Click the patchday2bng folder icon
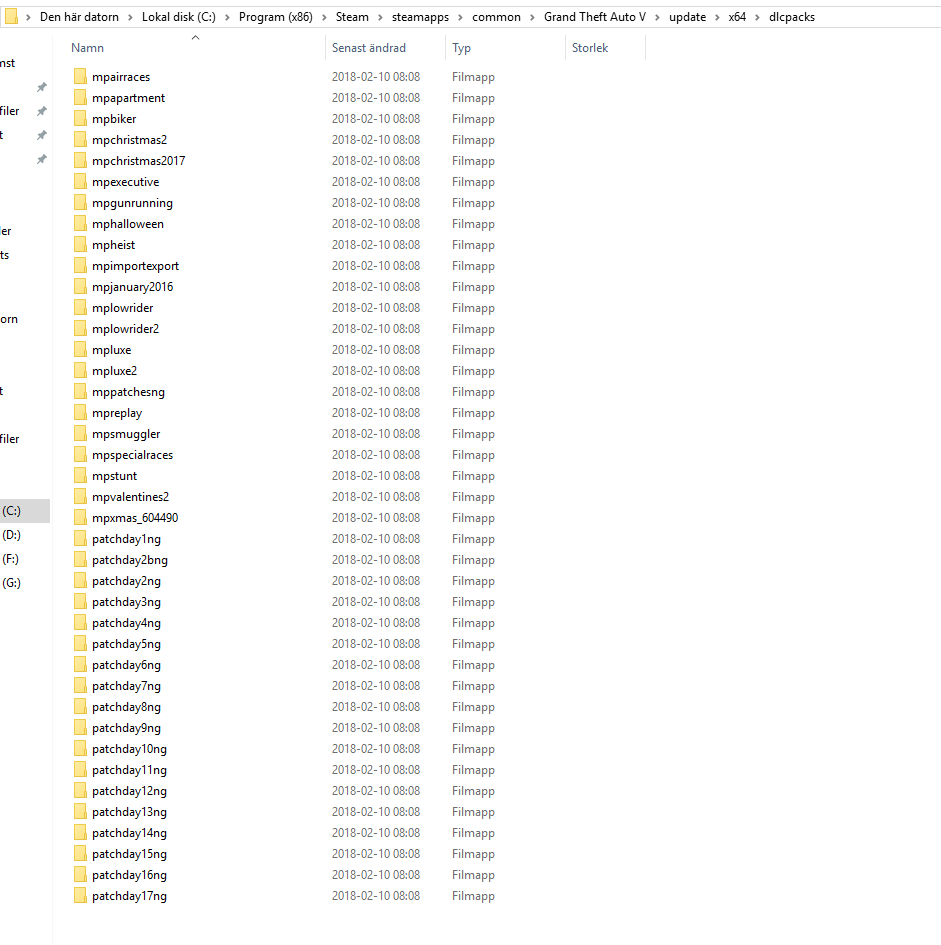Viewport: 941px width, 945px height. click(80, 560)
